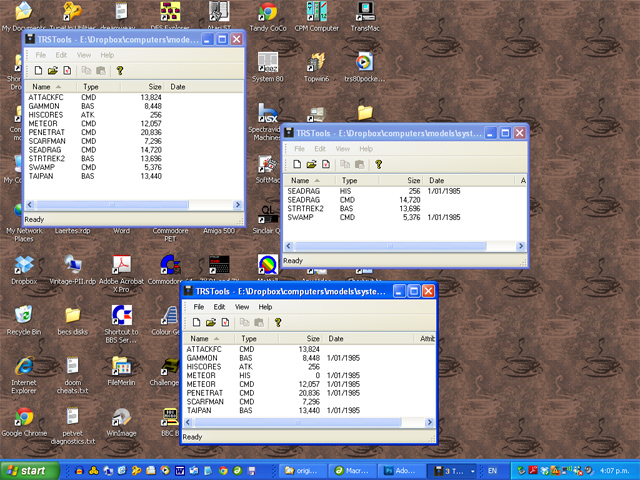
Task: Click horizontal scrollbar thumb in right TRSTools window
Action: point(391,246)
